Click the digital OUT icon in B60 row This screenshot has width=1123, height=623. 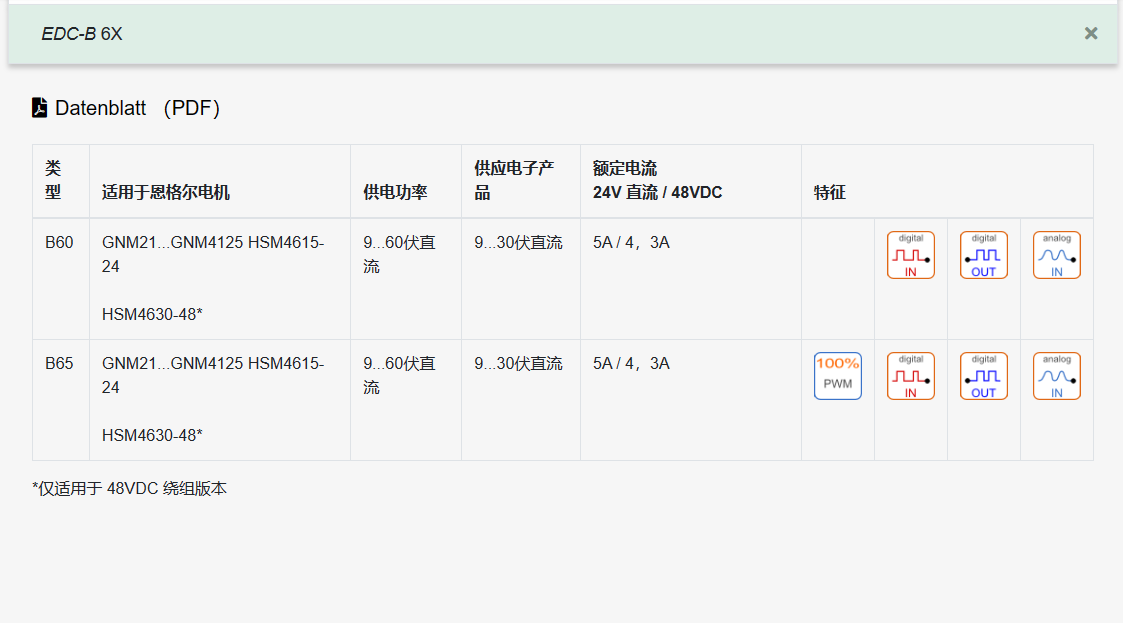pos(983,255)
